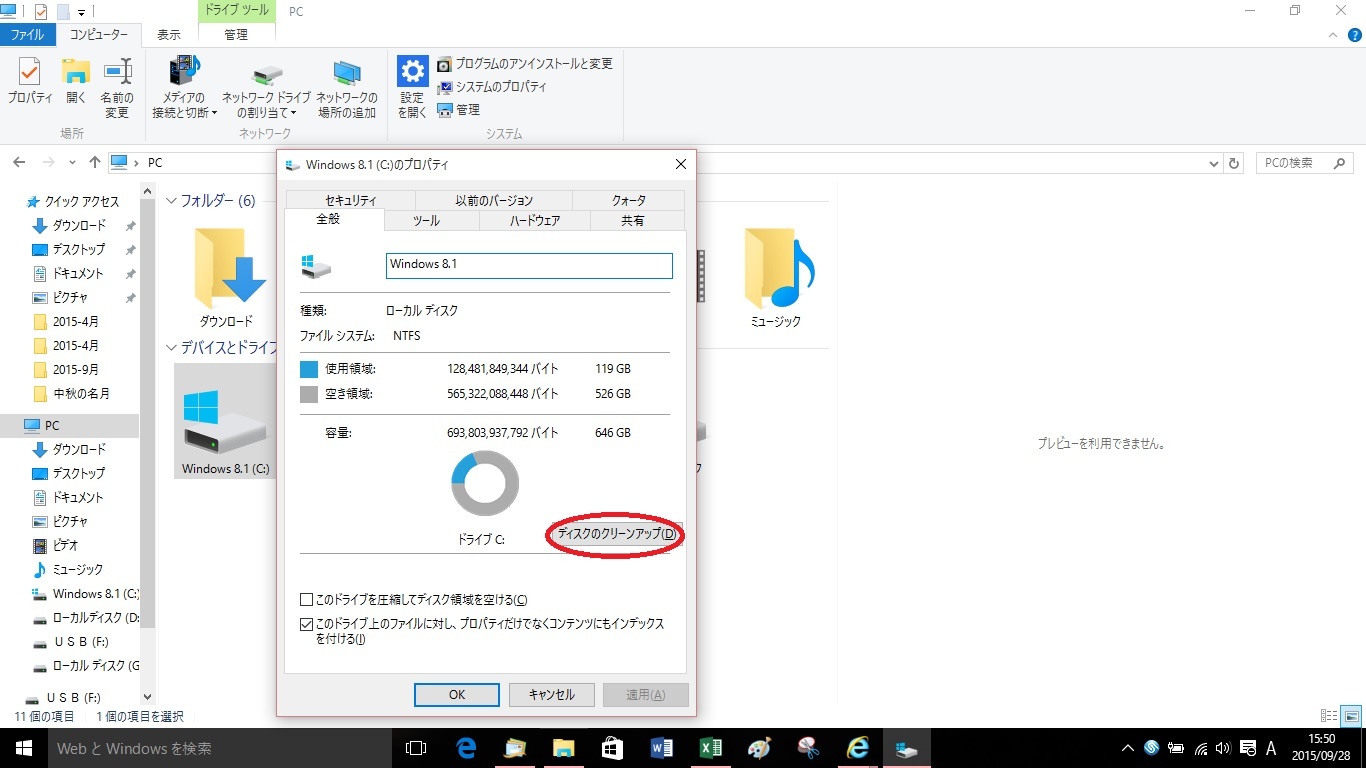Select the Windows 8.1 (C:) drive tile
1366x768 pixels.
pyautogui.click(x=225, y=421)
